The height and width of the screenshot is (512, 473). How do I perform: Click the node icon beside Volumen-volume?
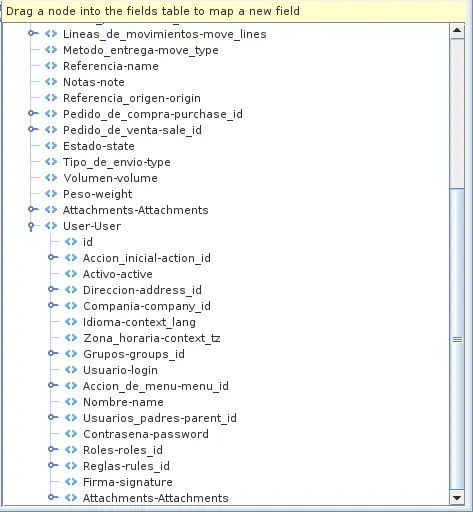51,178
